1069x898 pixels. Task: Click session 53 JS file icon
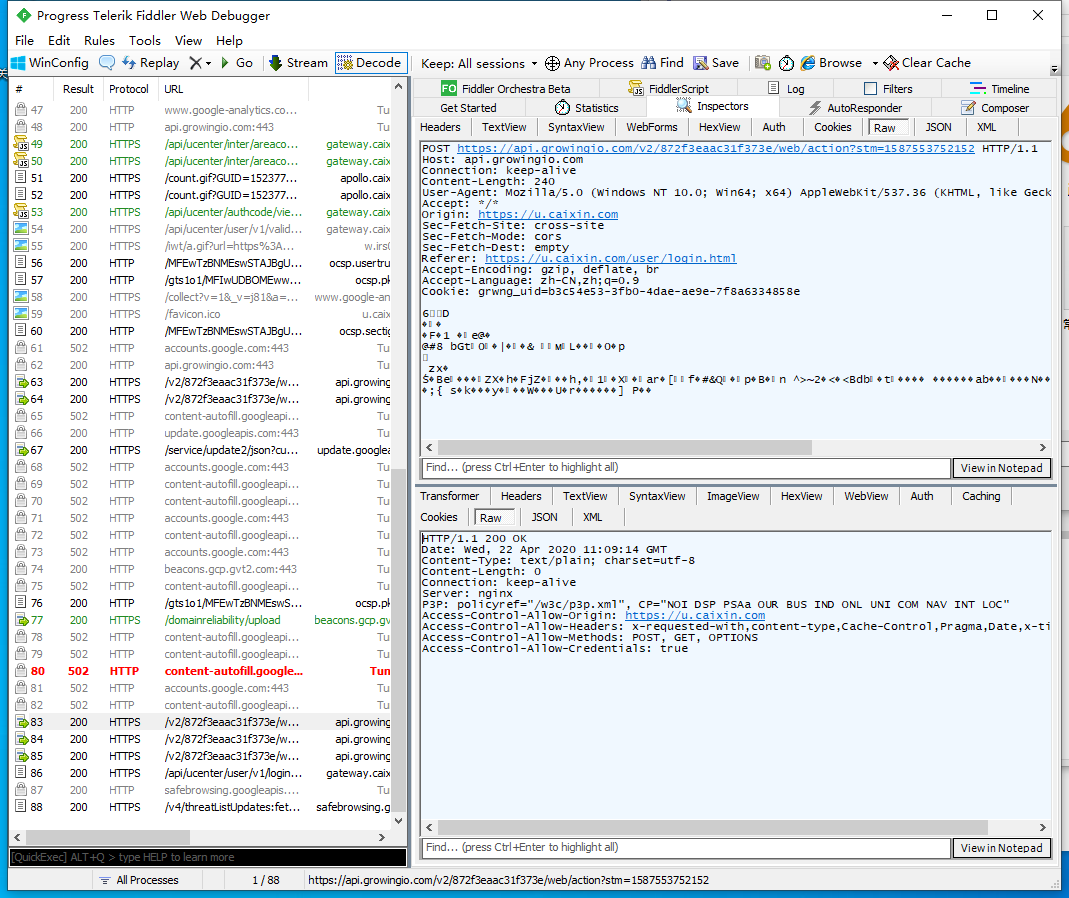tap(21, 212)
